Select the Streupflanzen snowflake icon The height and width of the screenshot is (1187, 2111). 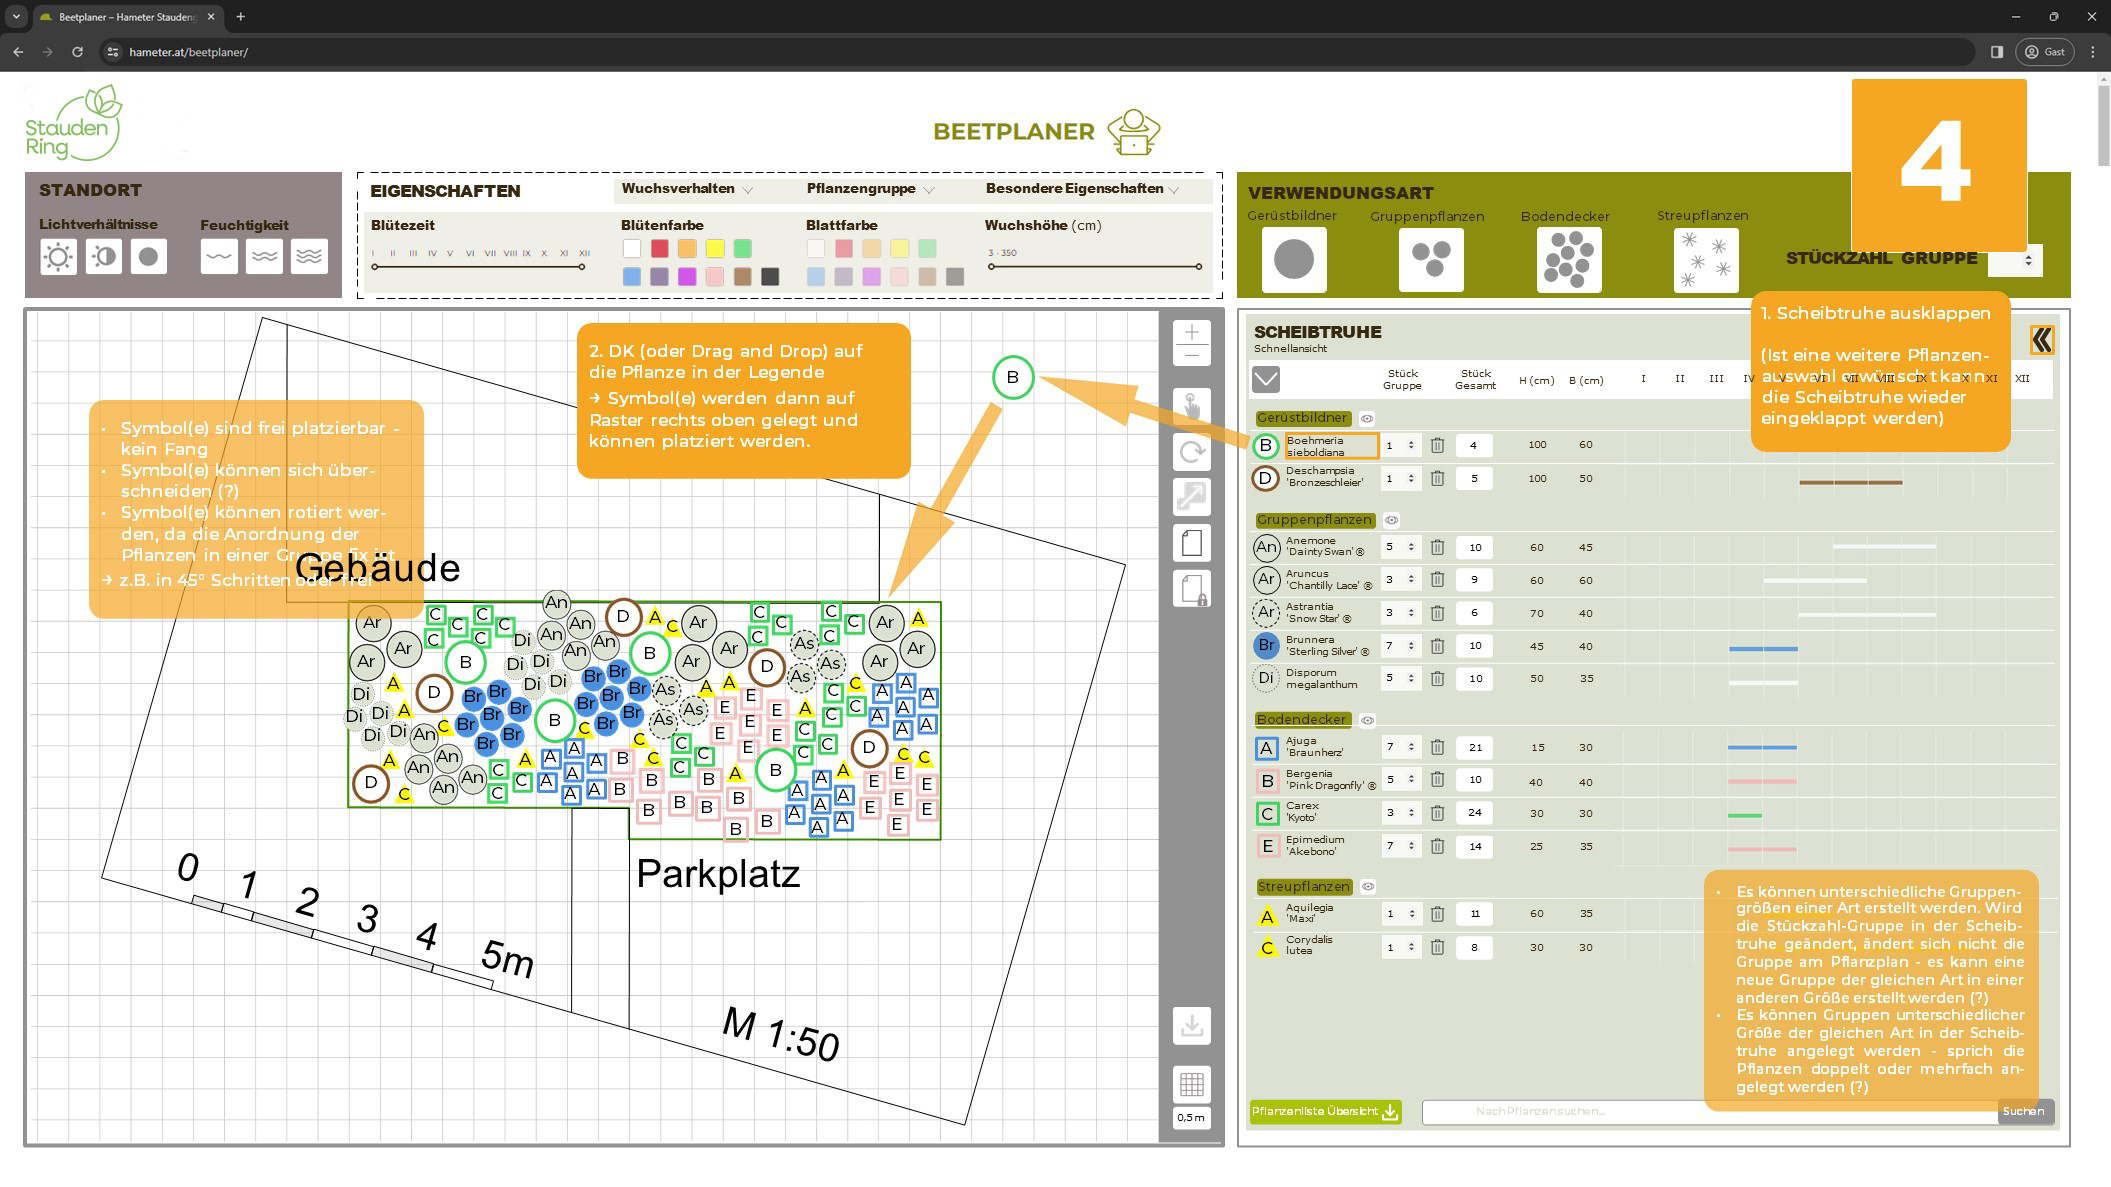pyautogui.click(x=1705, y=260)
